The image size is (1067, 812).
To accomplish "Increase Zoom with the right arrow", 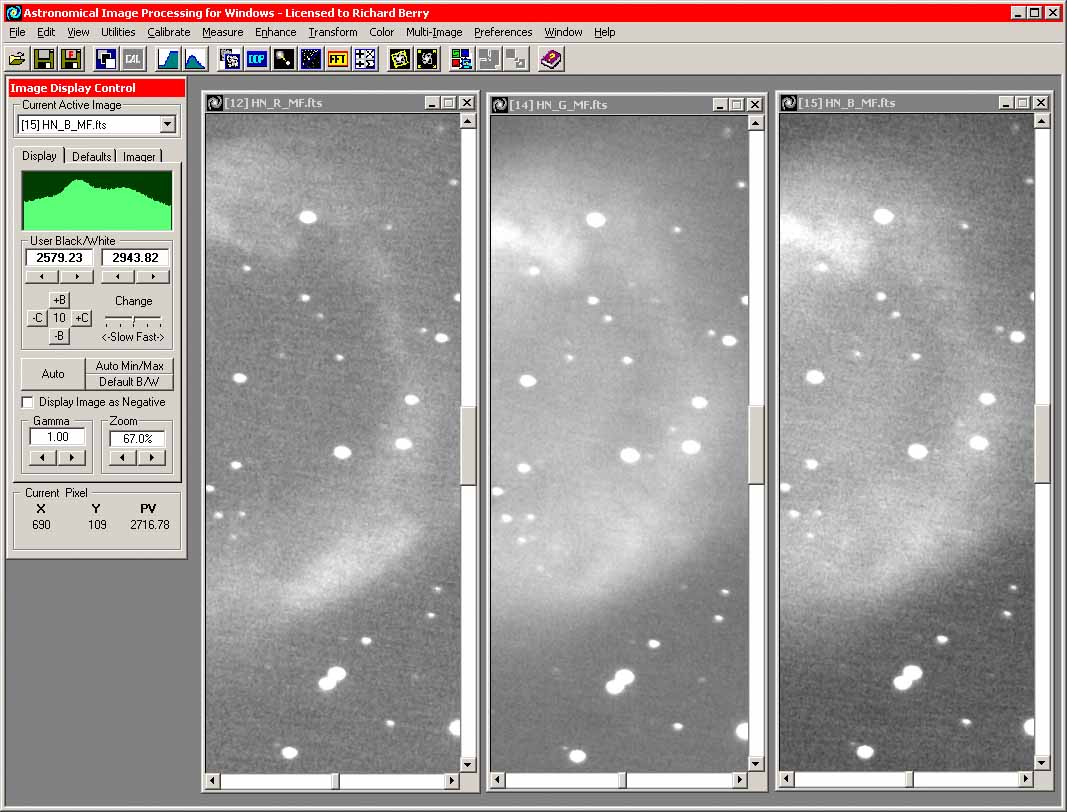I will pyautogui.click(x=151, y=458).
